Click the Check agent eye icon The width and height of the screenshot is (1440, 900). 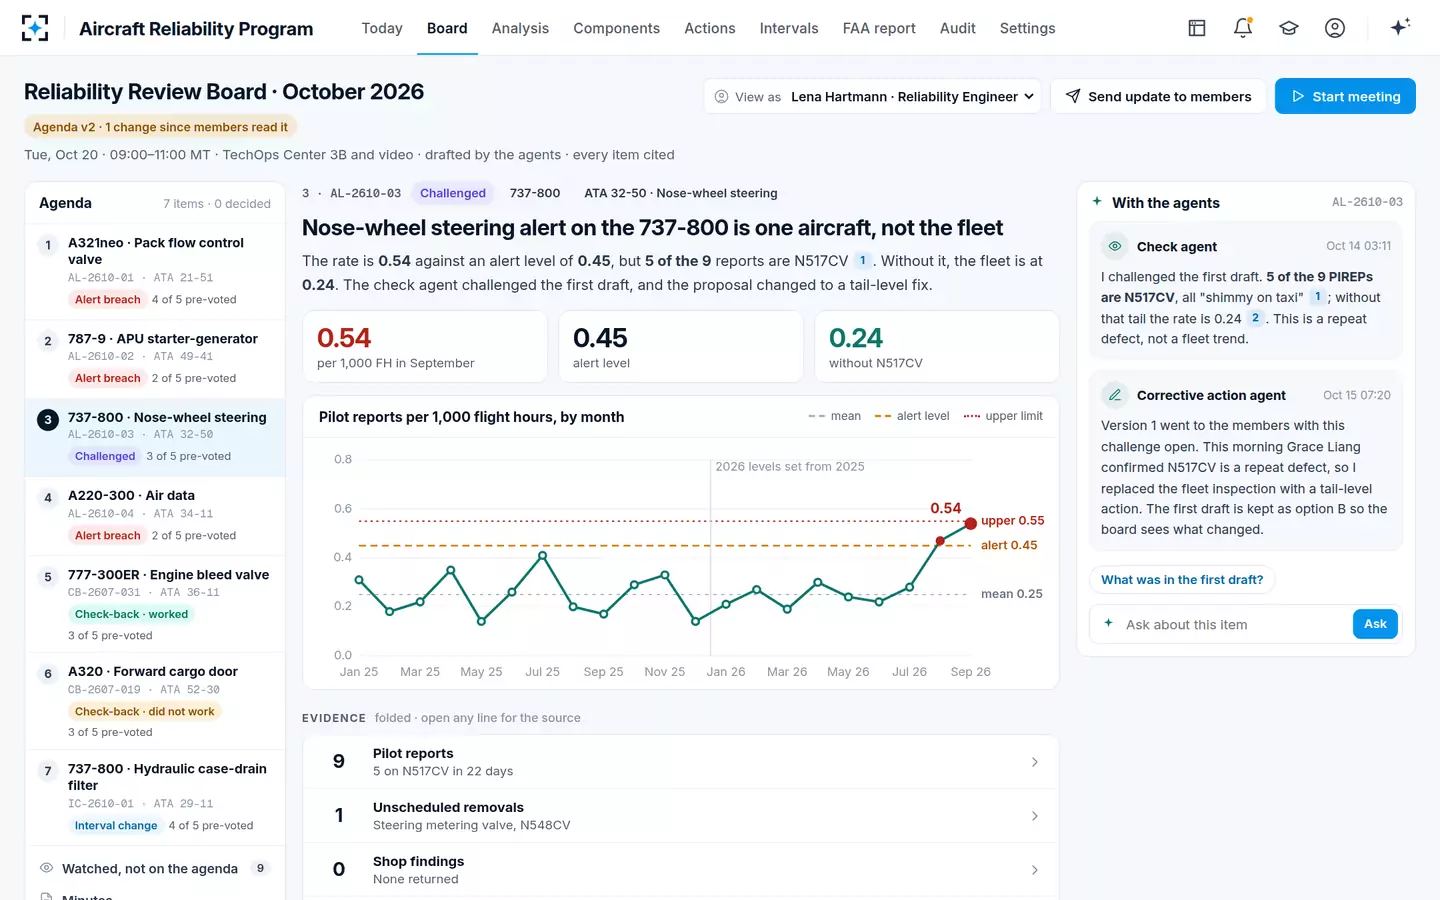pos(1115,246)
